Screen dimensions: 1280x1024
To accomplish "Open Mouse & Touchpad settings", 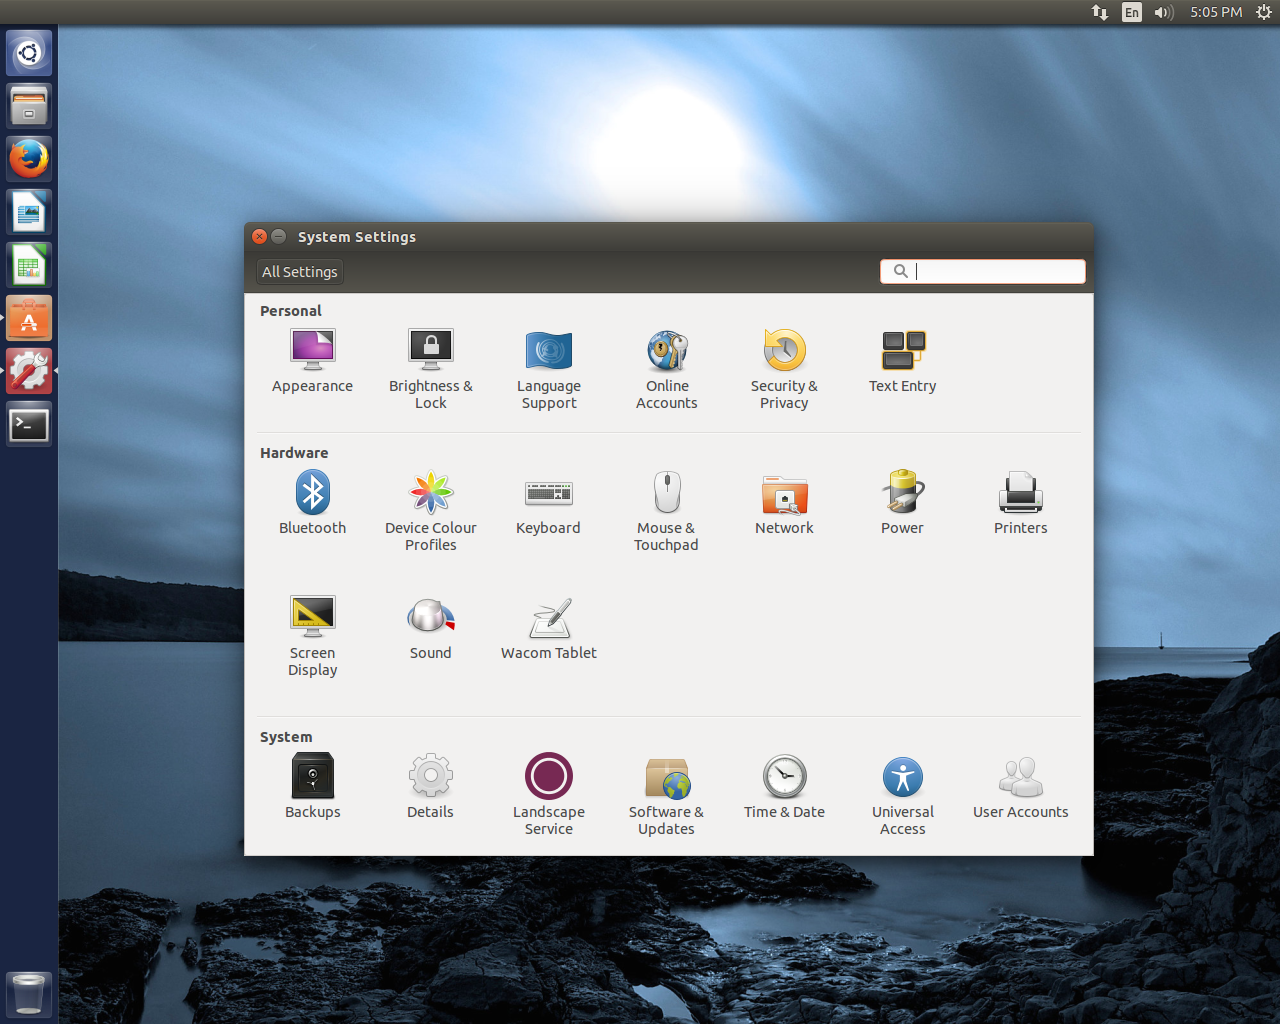I will coord(666,511).
